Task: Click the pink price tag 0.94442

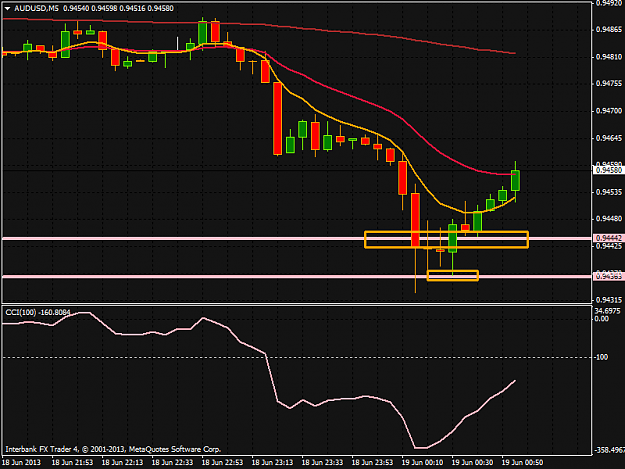Action: [608, 238]
